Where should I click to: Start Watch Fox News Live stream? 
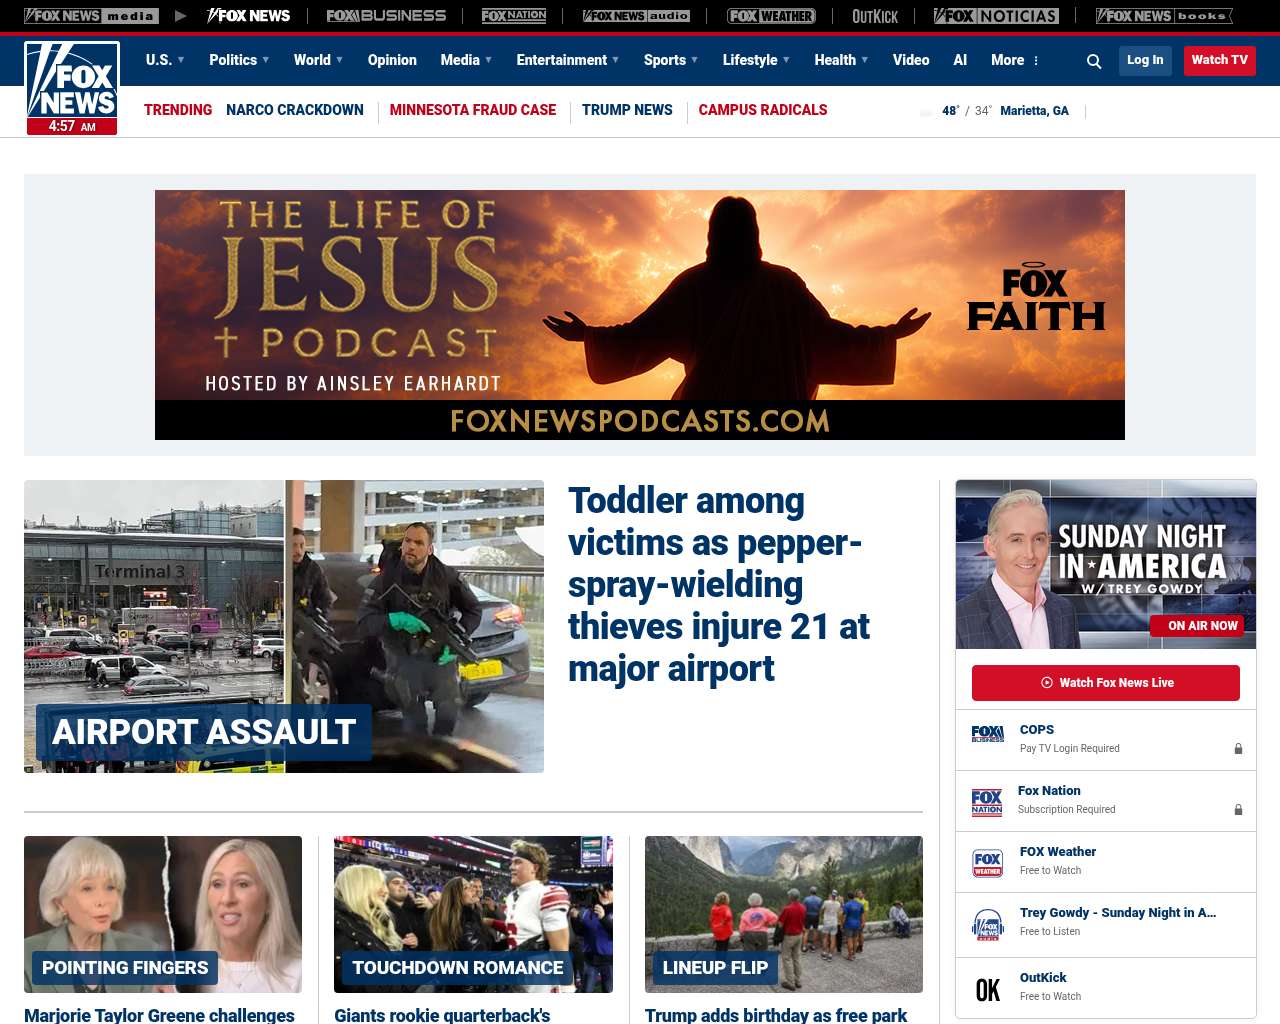tap(1106, 683)
